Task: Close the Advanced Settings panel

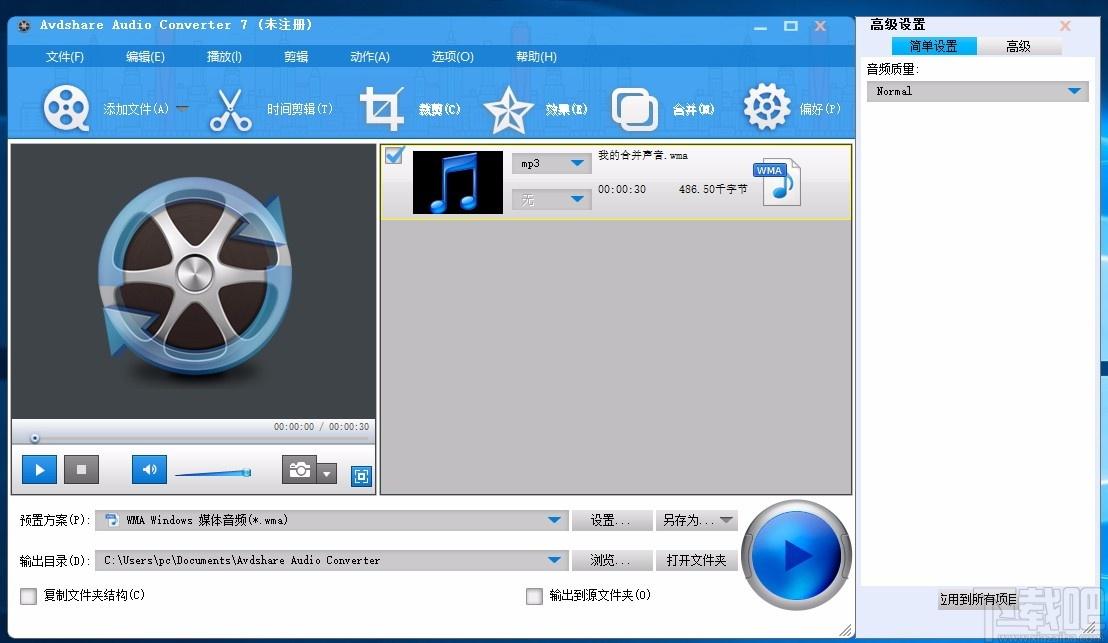Action: (1065, 25)
